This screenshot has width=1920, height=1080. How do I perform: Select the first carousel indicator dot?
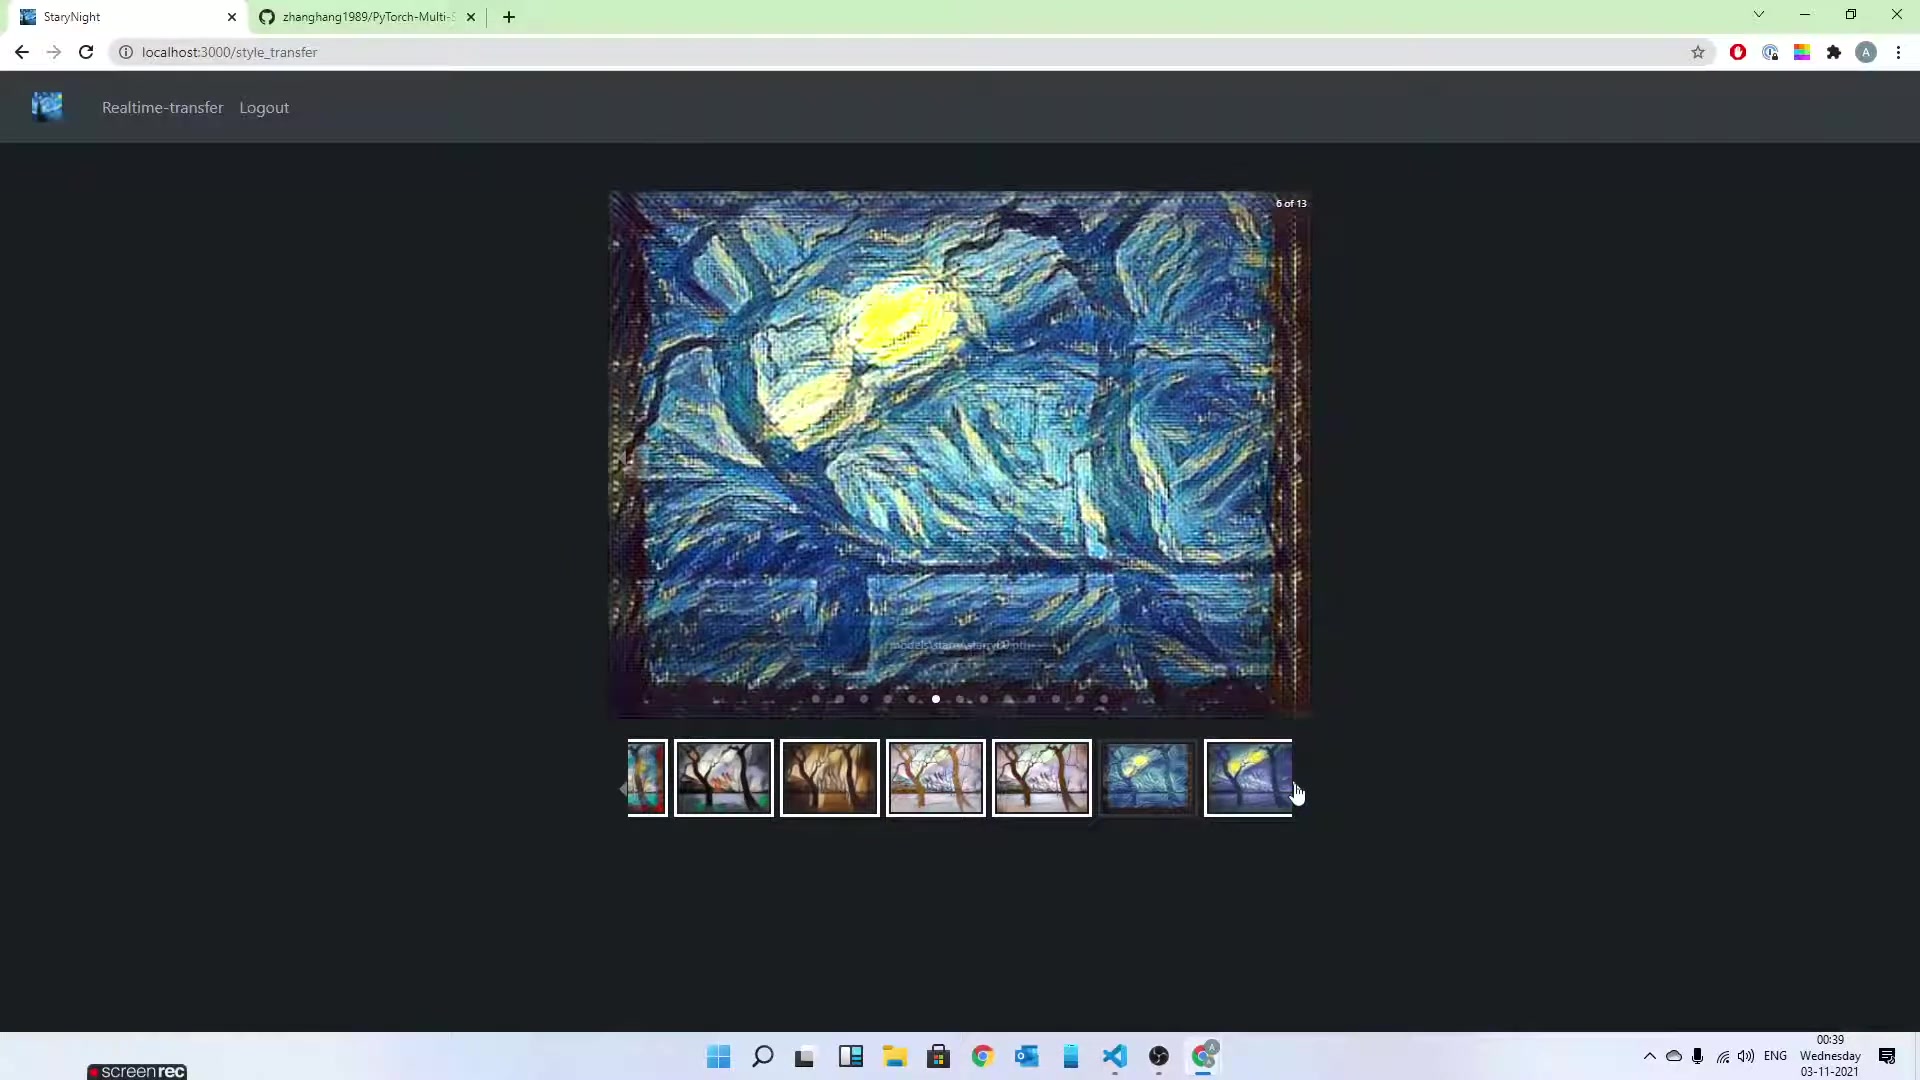[816, 699]
